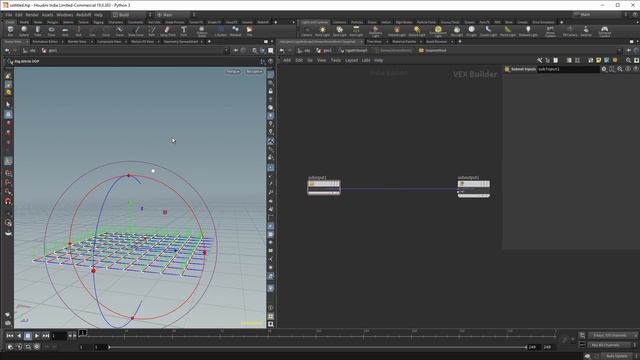Jump to the first frame
640x360 pixels.
[10, 336]
